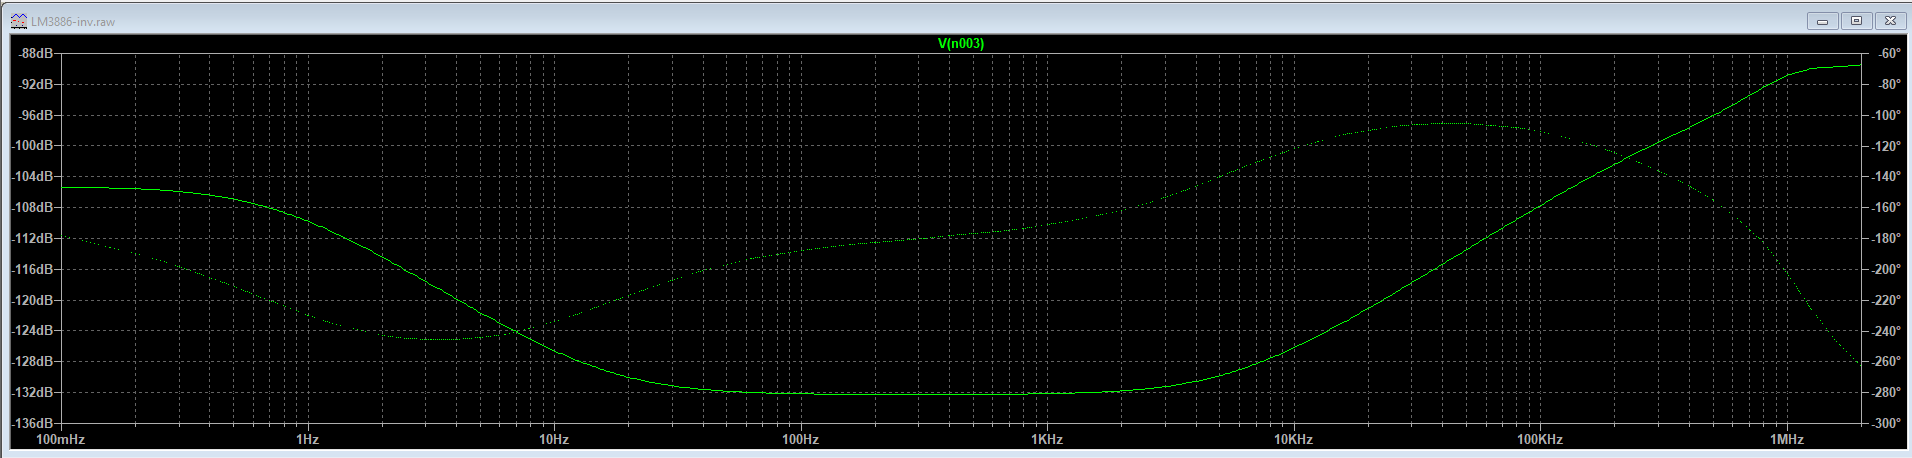Click the -132dB magnitude axis label

coord(32,392)
